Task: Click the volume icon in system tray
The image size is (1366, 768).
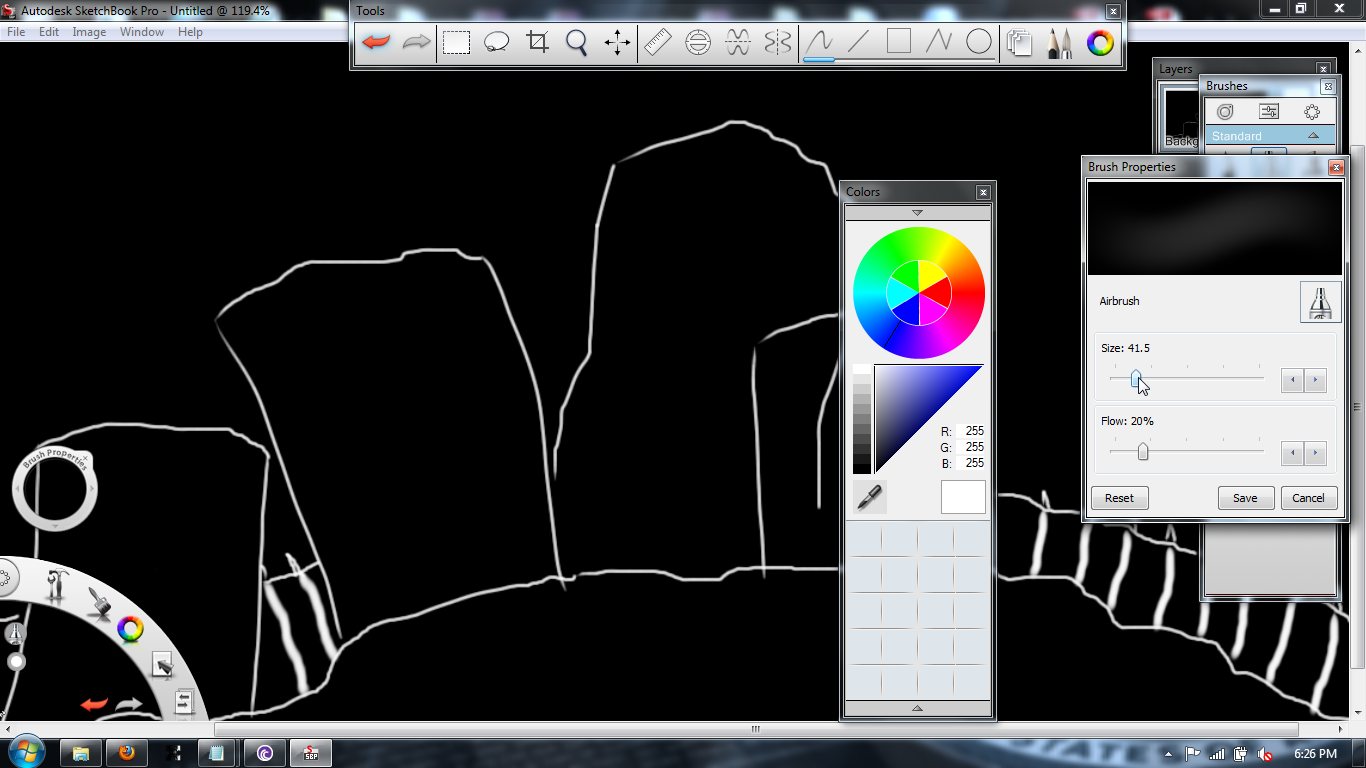Action: [x=1265, y=754]
